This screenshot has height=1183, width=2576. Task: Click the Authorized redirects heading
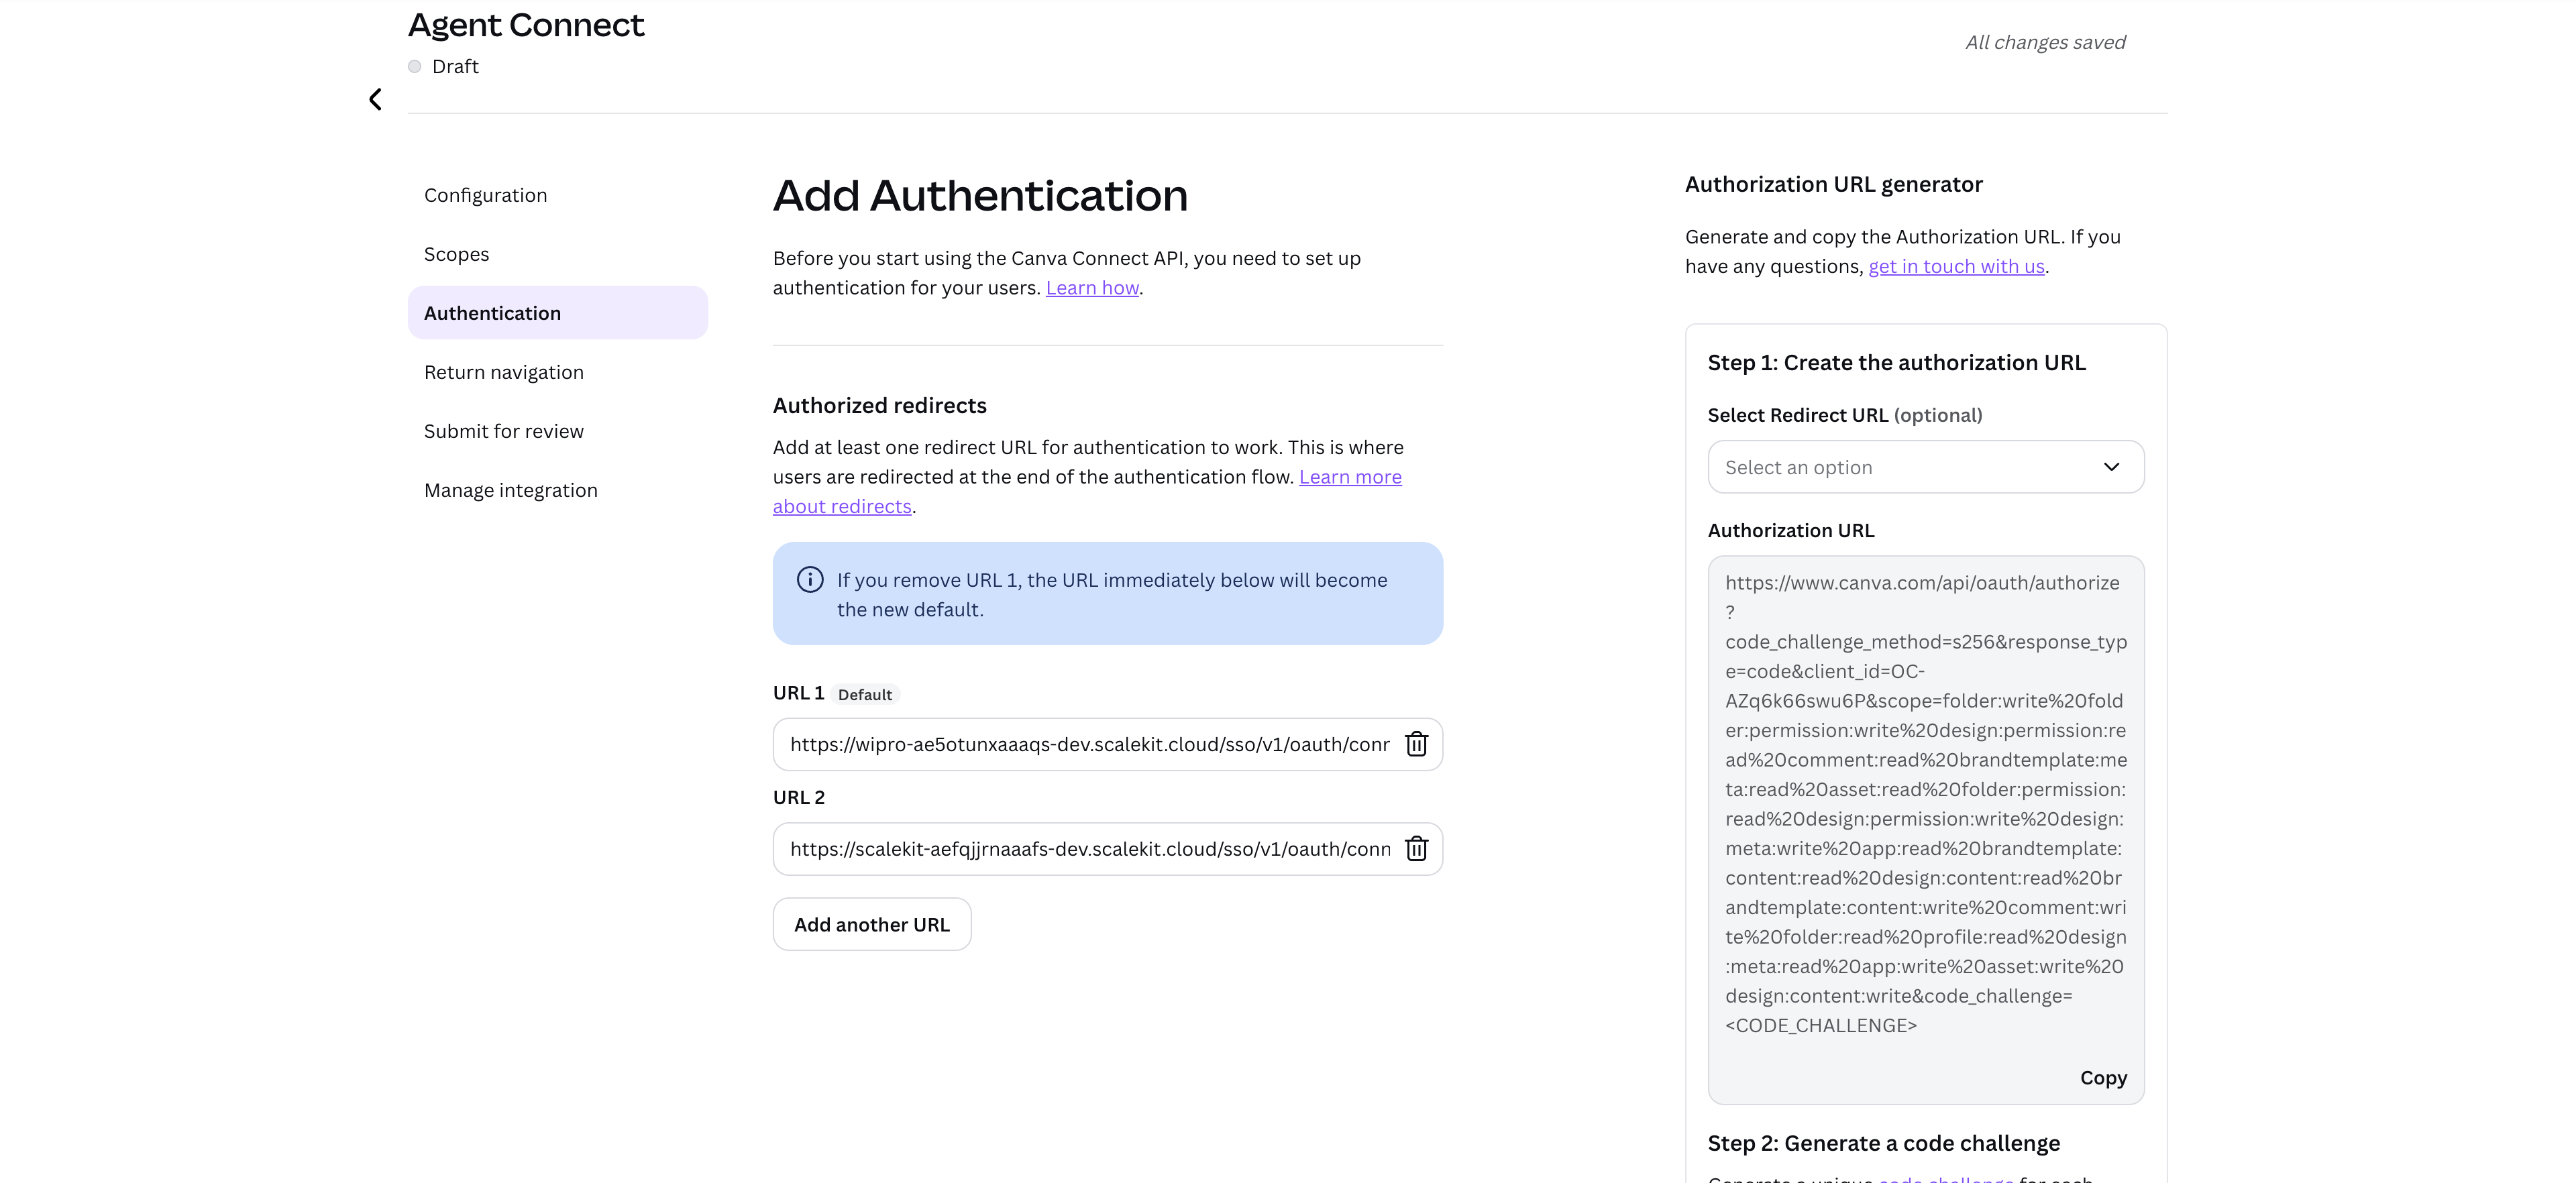click(x=879, y=405)
